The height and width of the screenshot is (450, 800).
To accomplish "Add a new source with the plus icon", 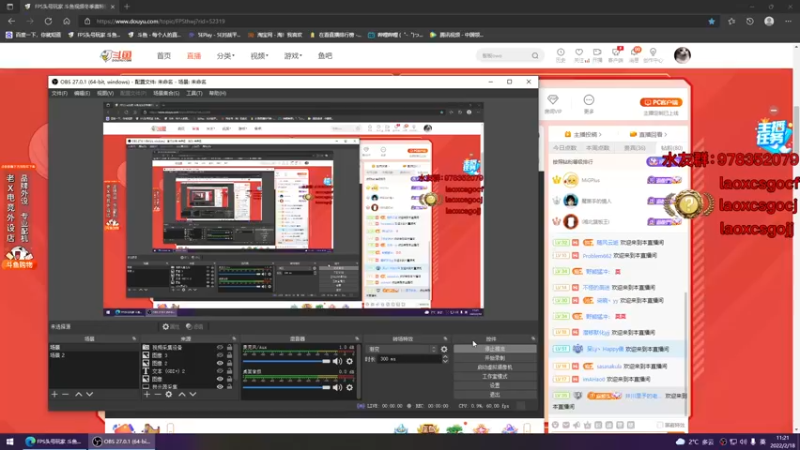I will tap(147, 394).
